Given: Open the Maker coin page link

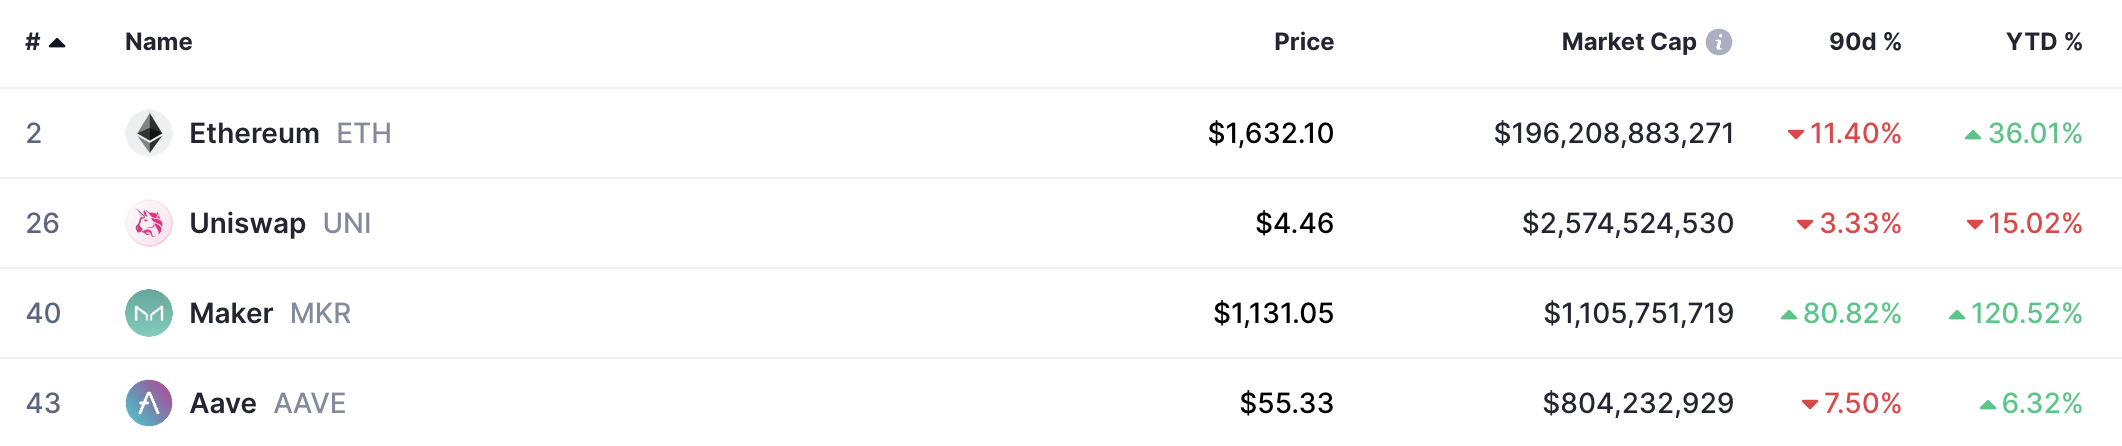Looking at the screenshot, I should [x=231, y=313].
